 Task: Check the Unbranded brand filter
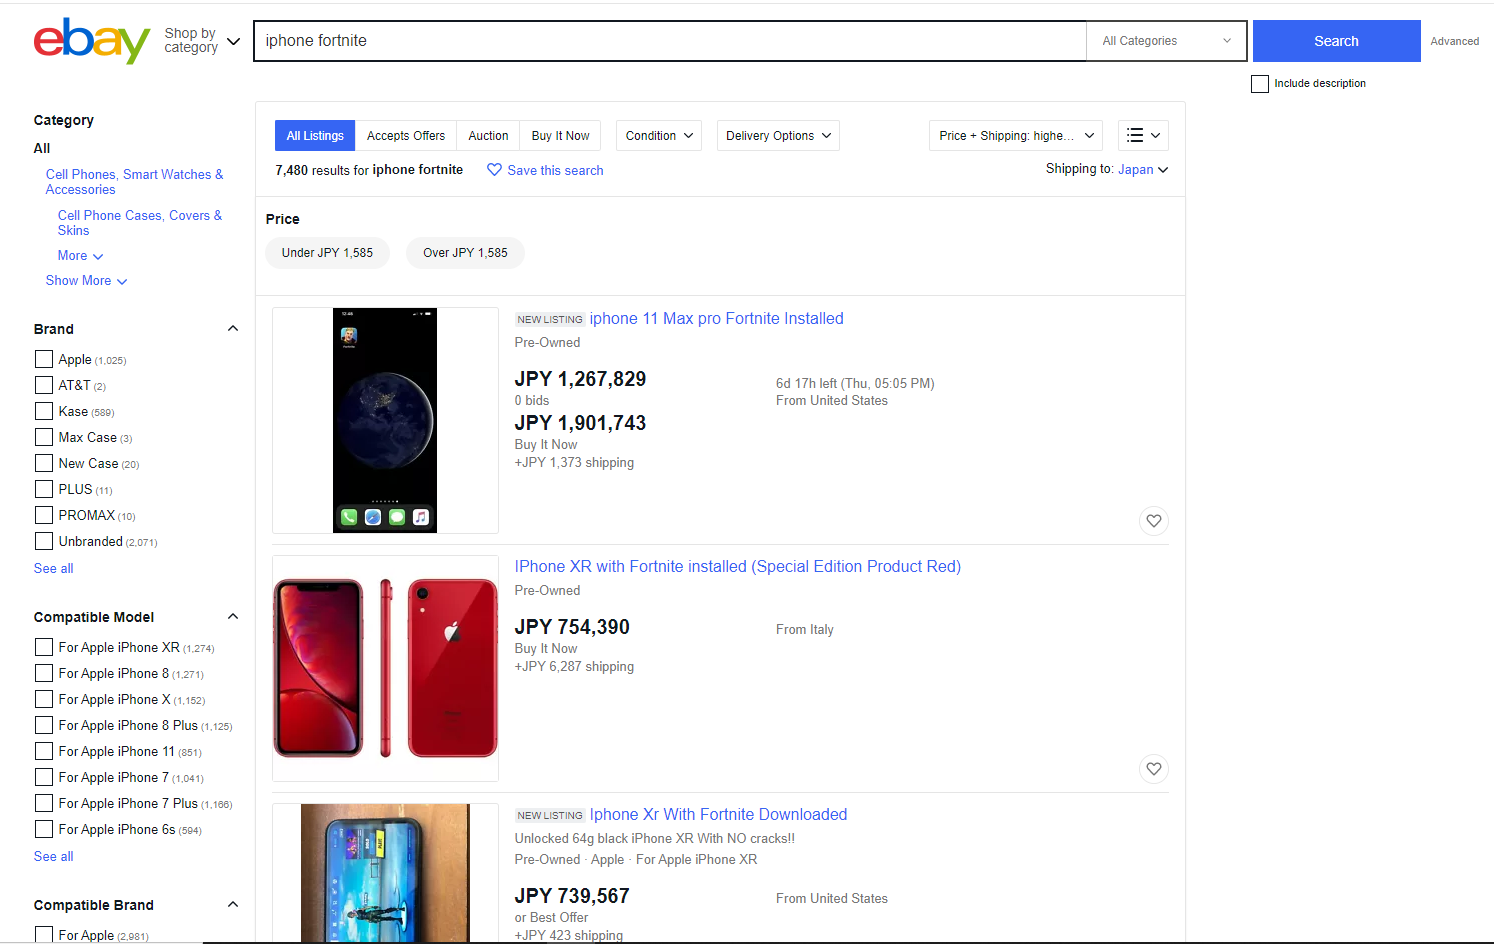click(44, 541)
